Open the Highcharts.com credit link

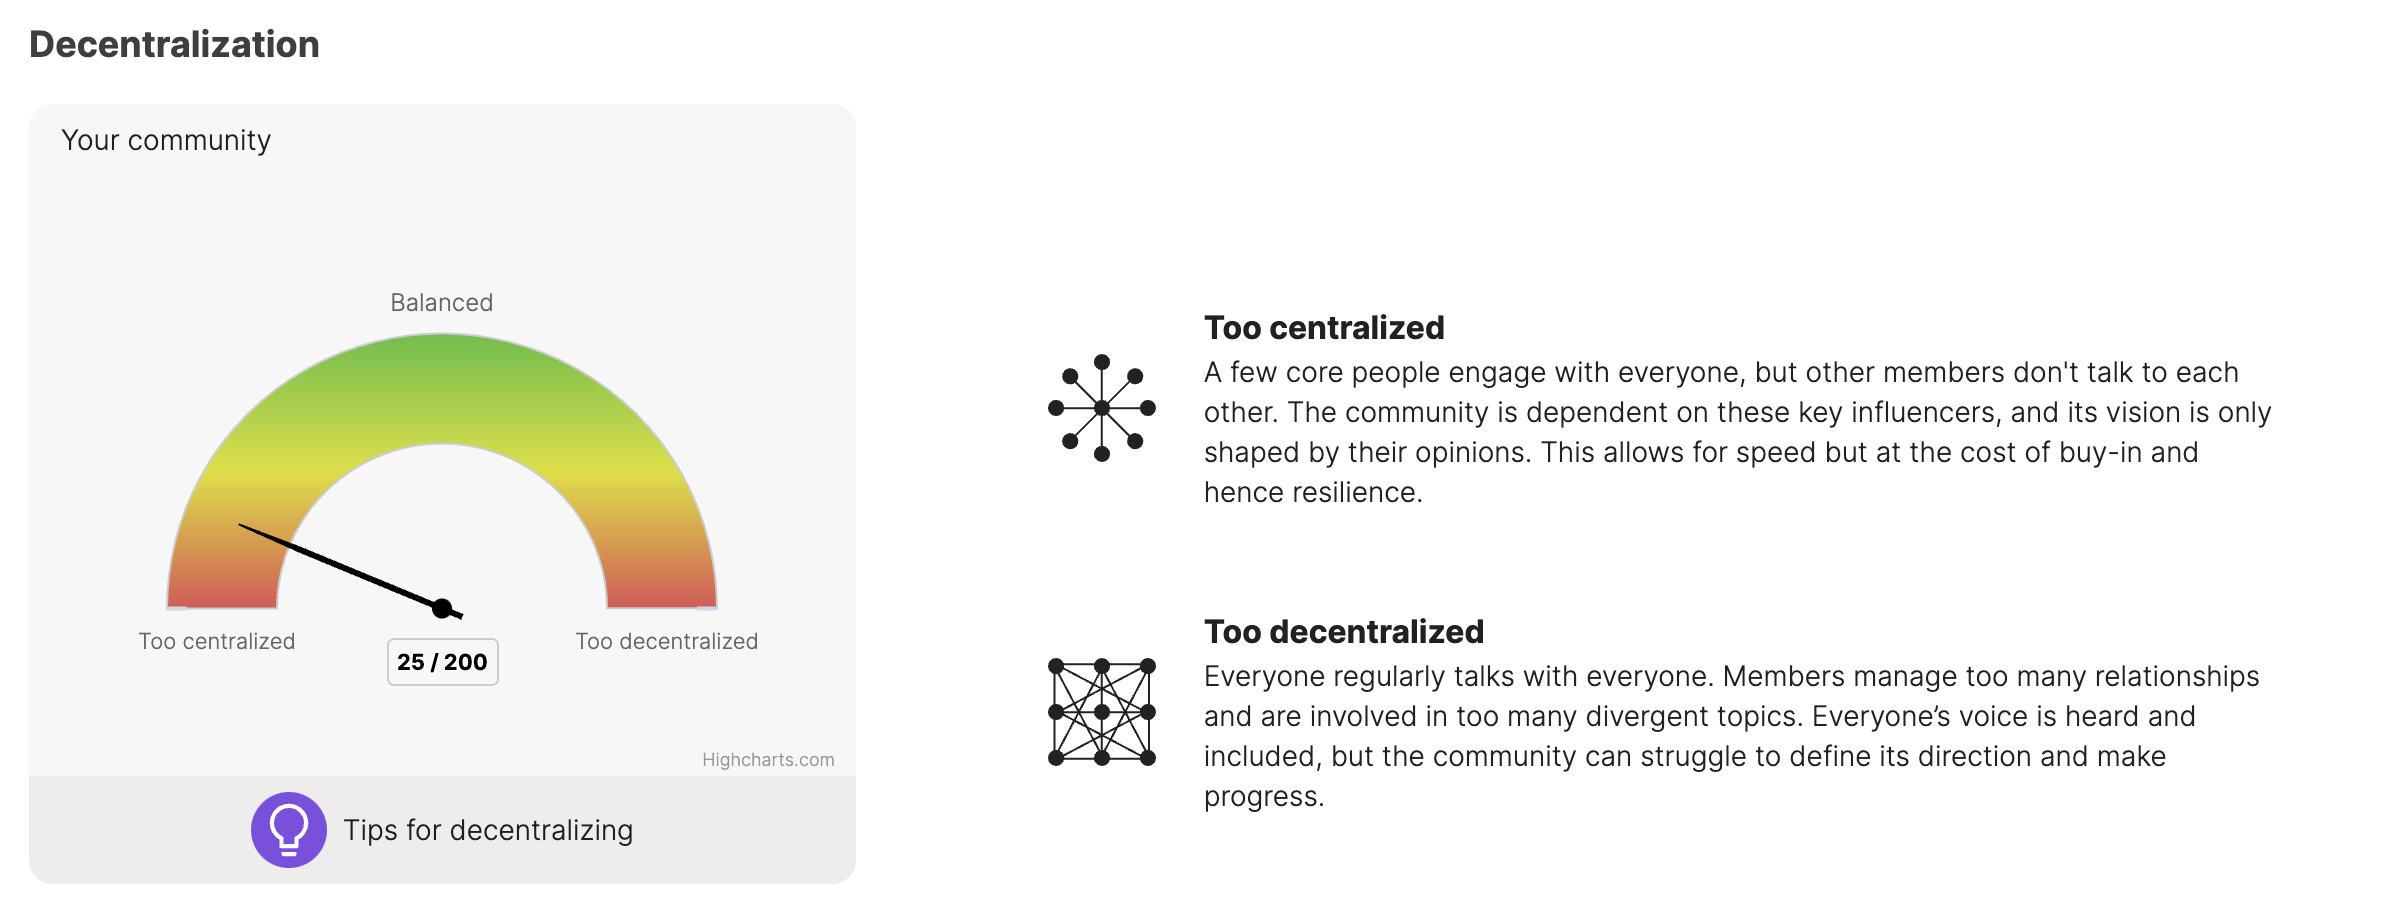click(x=767, y=760)
